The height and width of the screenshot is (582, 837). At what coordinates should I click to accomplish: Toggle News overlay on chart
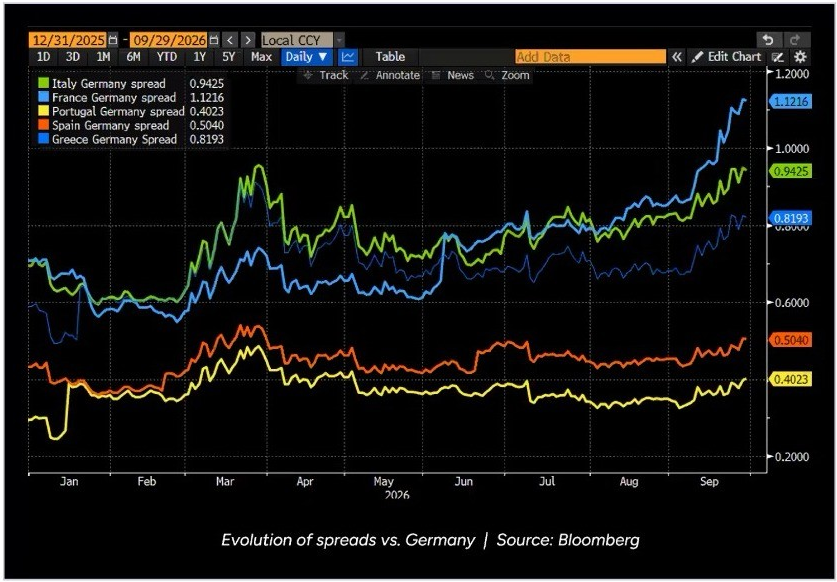452,75
